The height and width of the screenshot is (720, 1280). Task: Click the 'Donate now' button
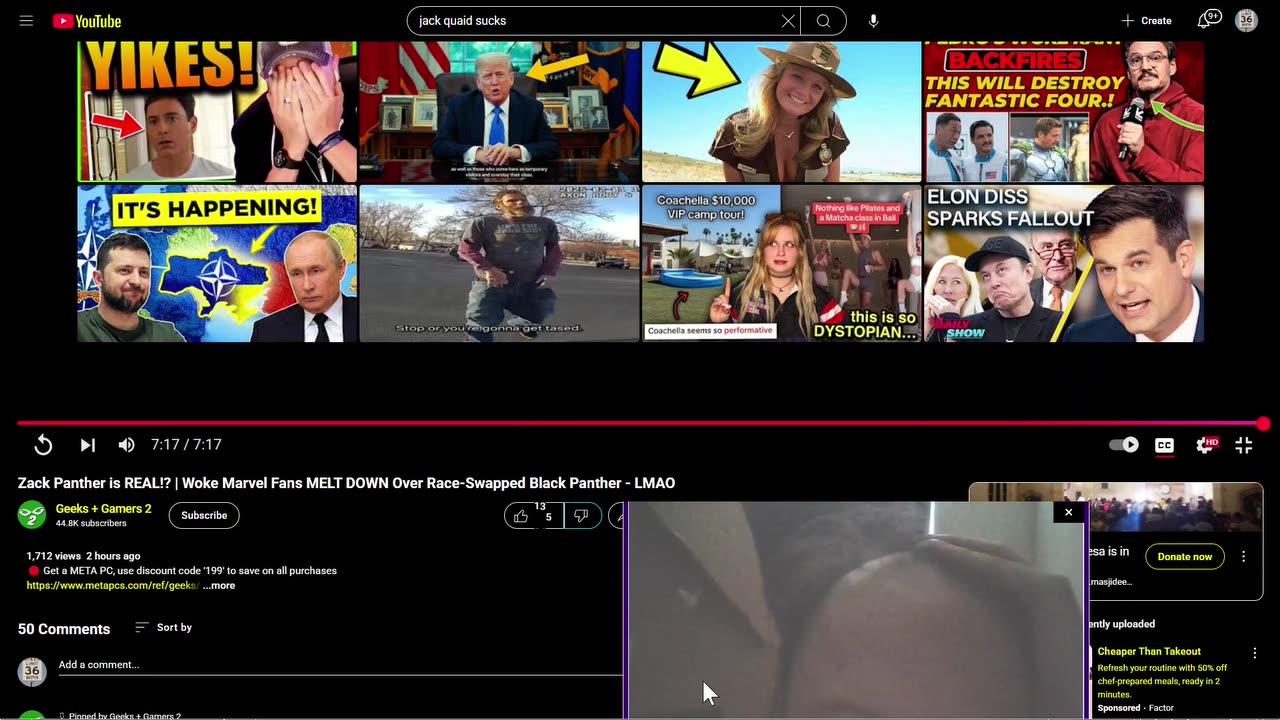(x=1184, y=556)
